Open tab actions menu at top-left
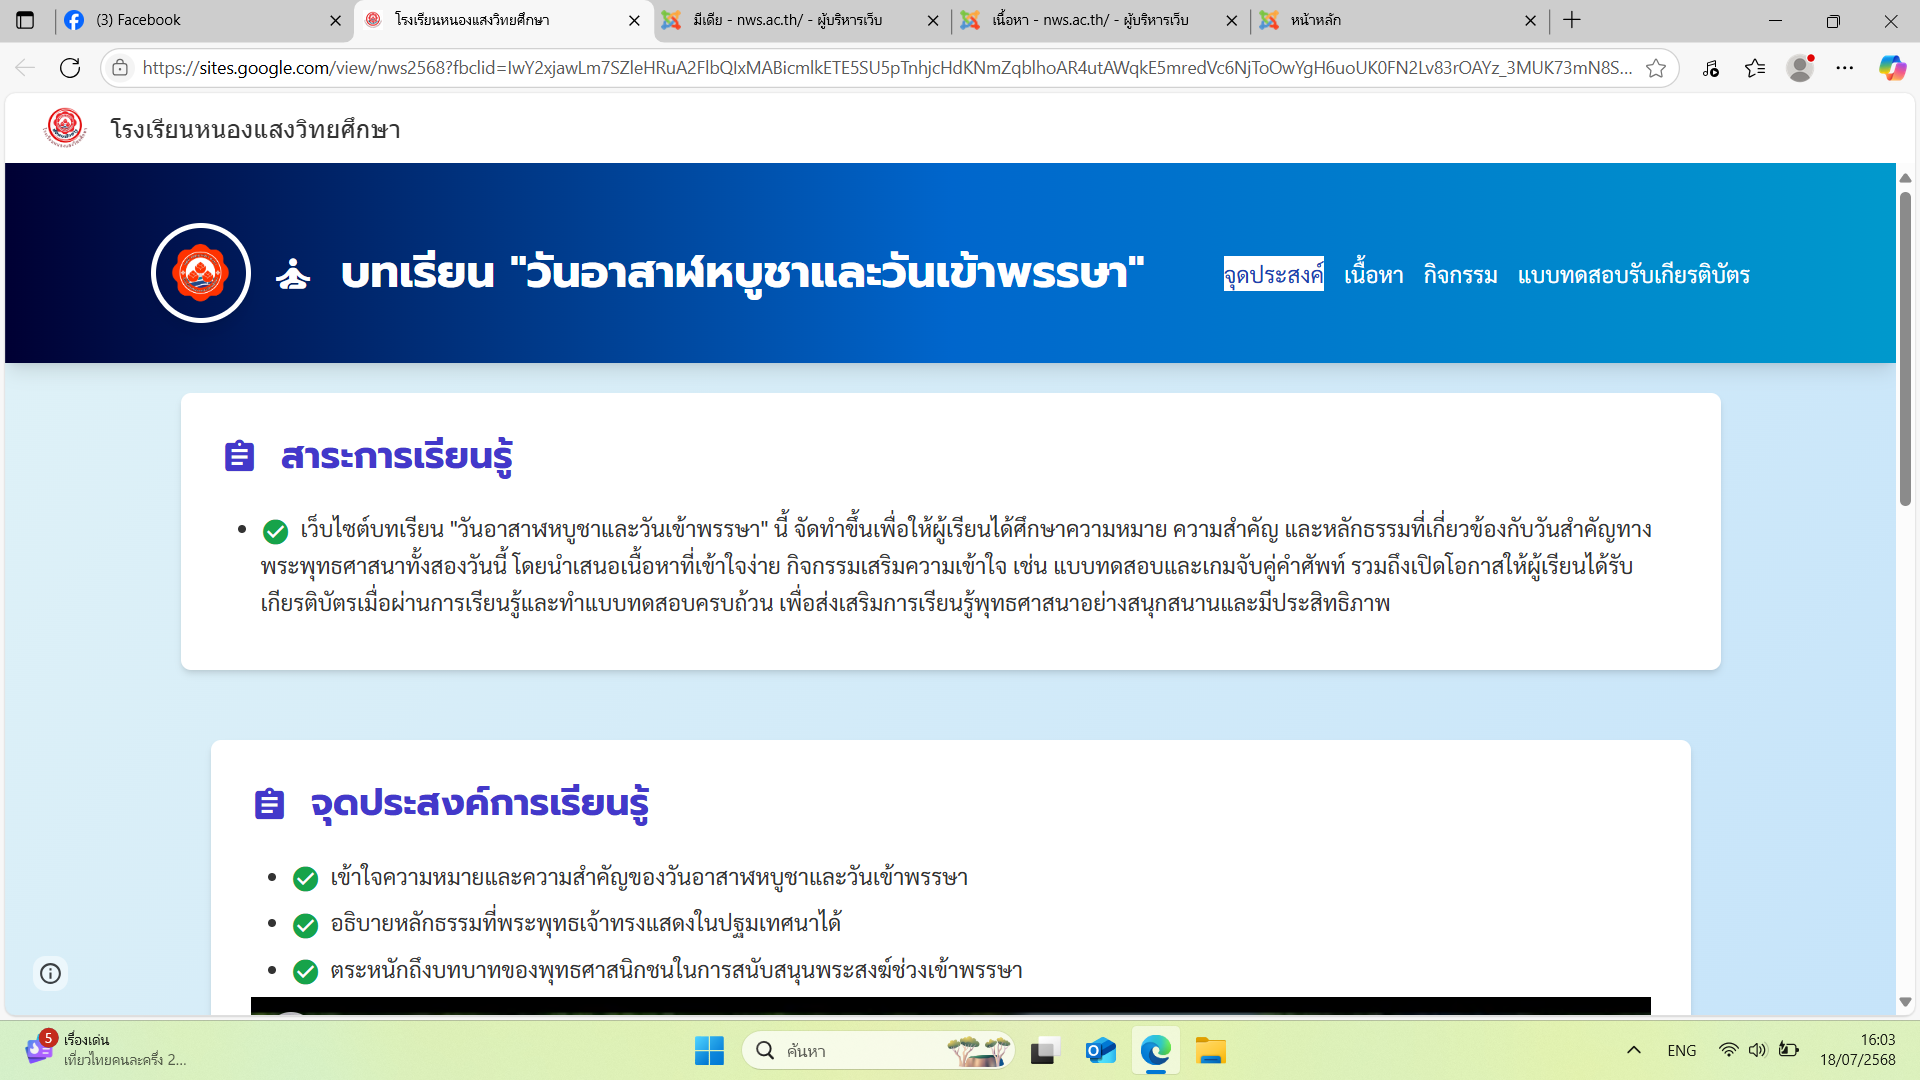1920x1080 pixels. [25, 20]
